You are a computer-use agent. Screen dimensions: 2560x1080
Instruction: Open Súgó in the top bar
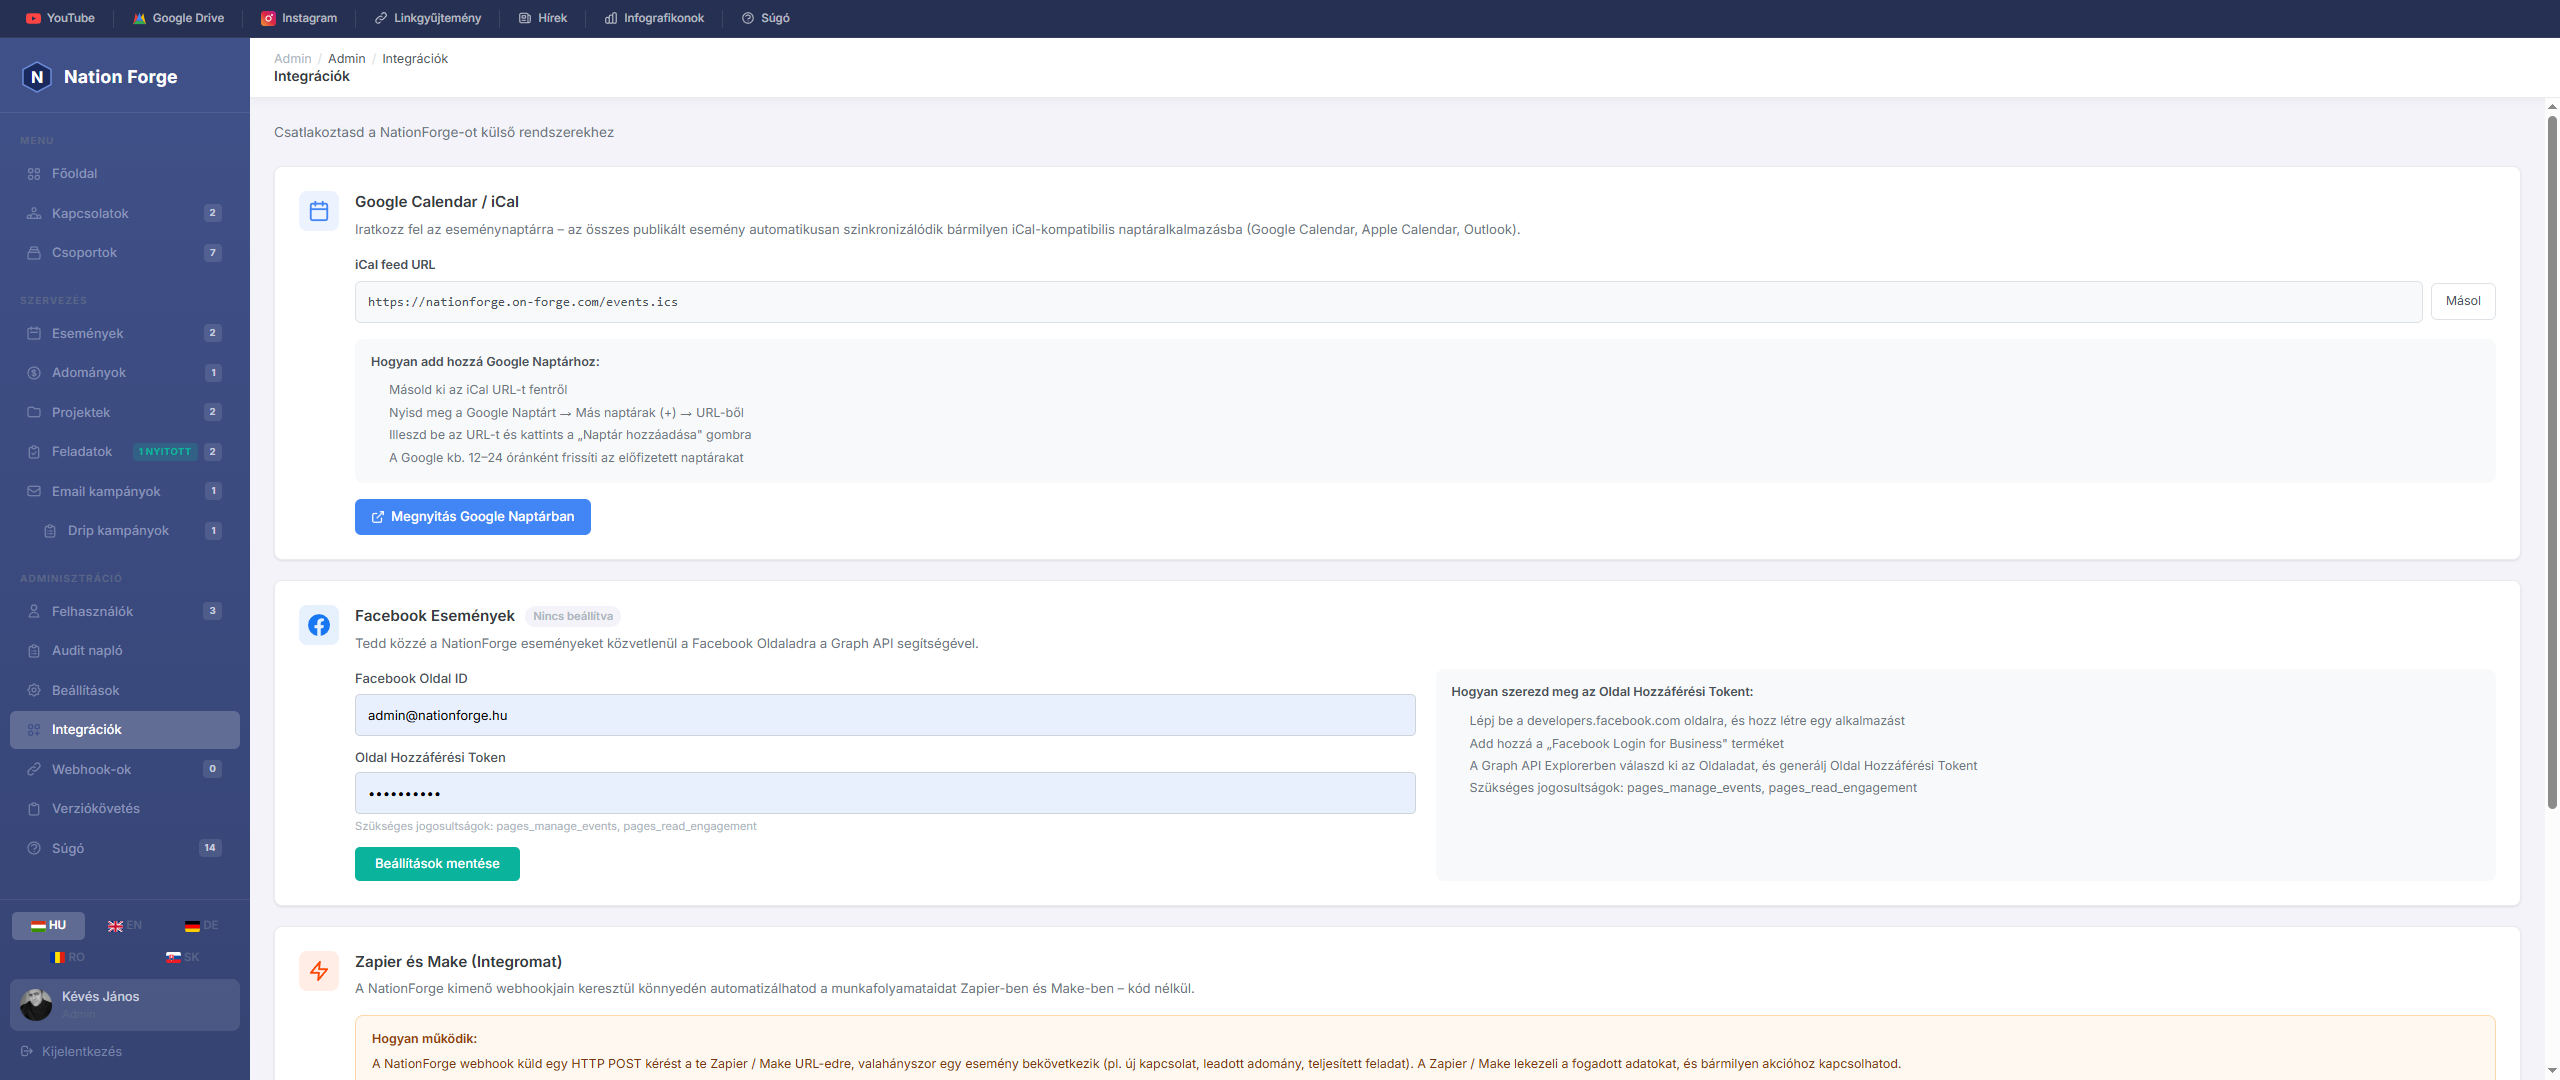pos(765,18)
